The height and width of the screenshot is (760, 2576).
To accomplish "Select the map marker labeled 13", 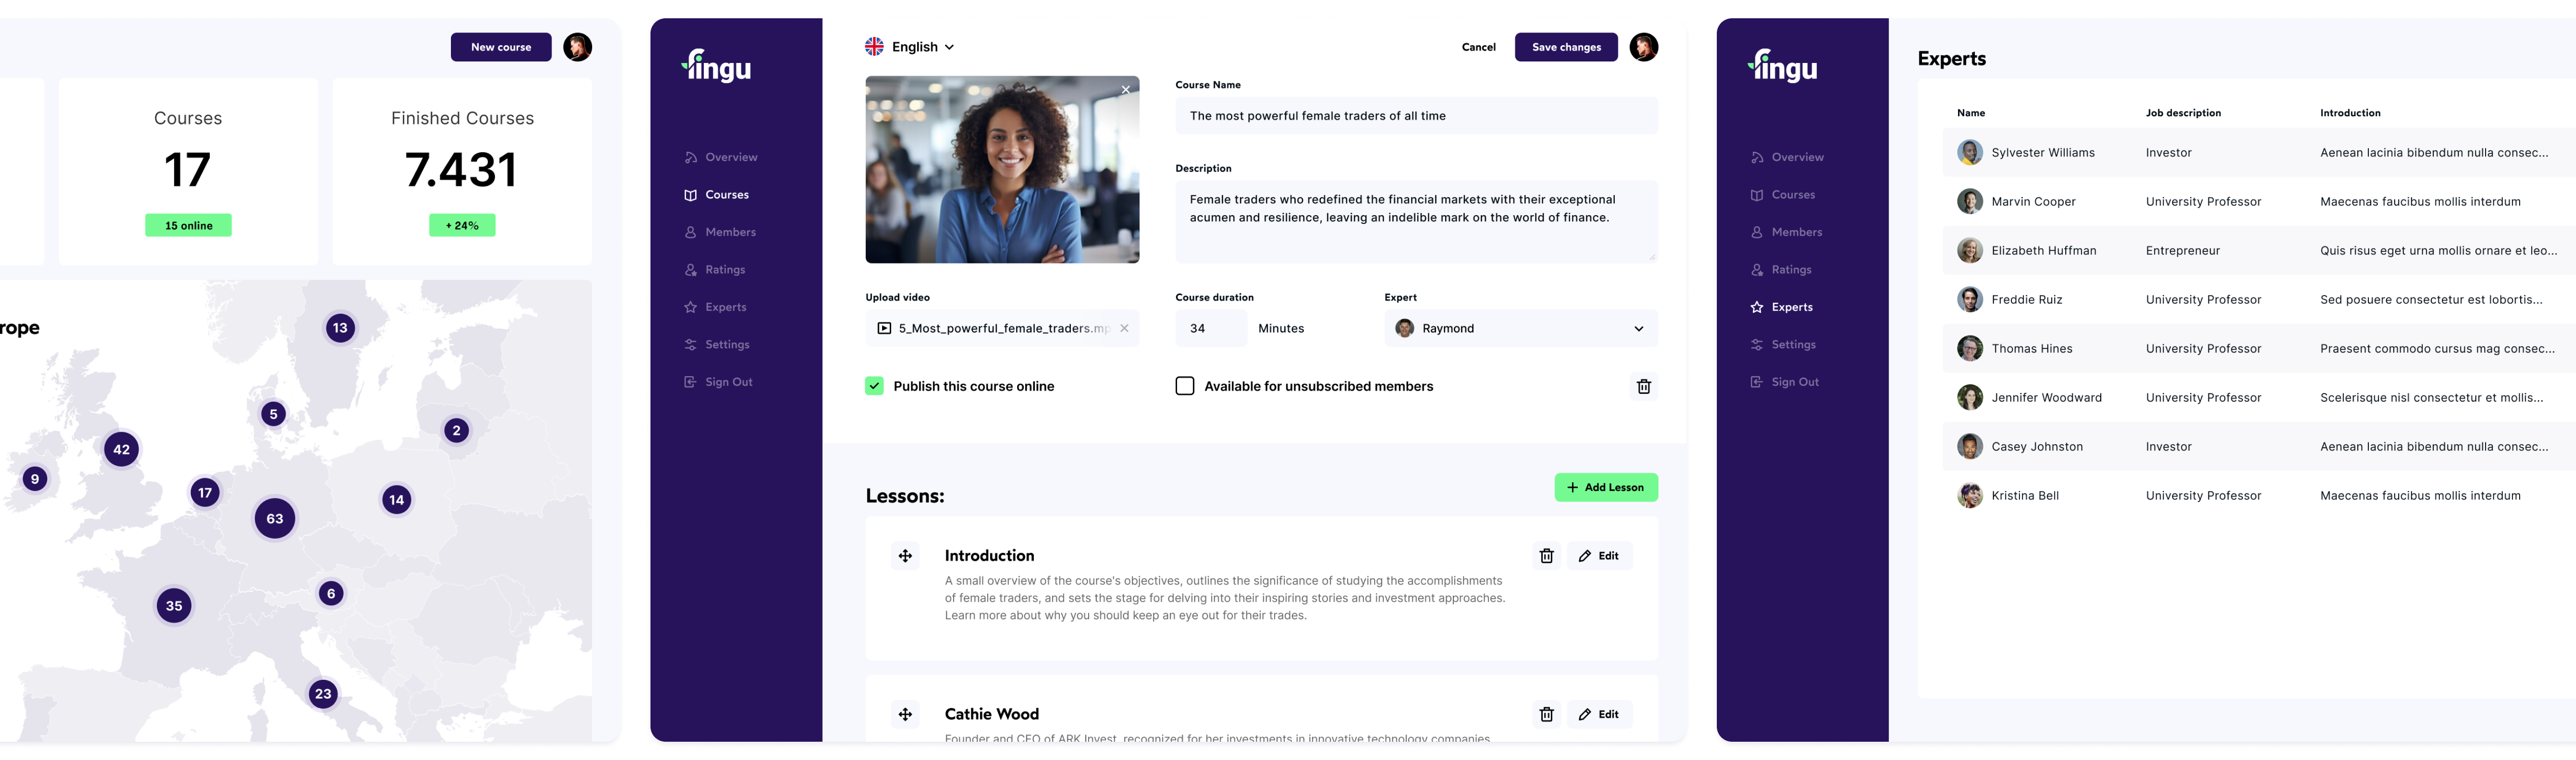I will [x=340, y=328].
